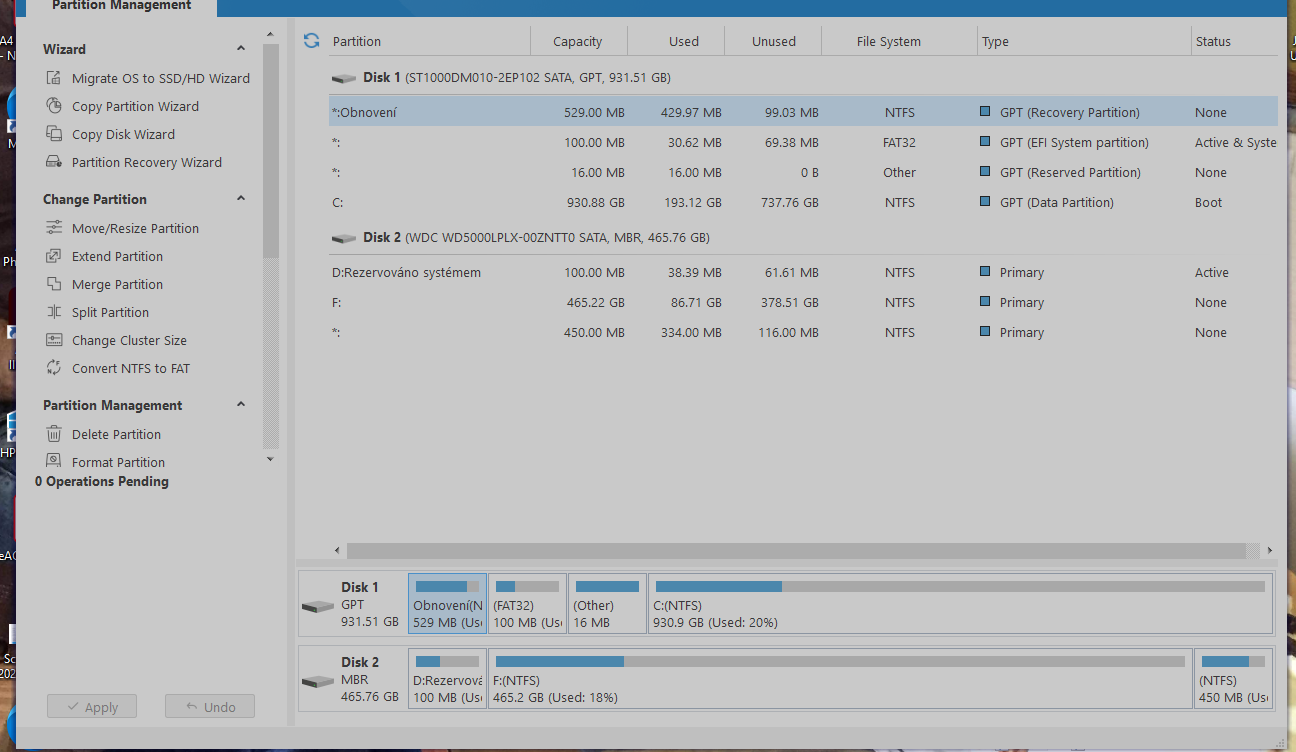Click the Migrate OS to SSD/HD Wizard icon

pyautogui.click(x=54, y=78)
